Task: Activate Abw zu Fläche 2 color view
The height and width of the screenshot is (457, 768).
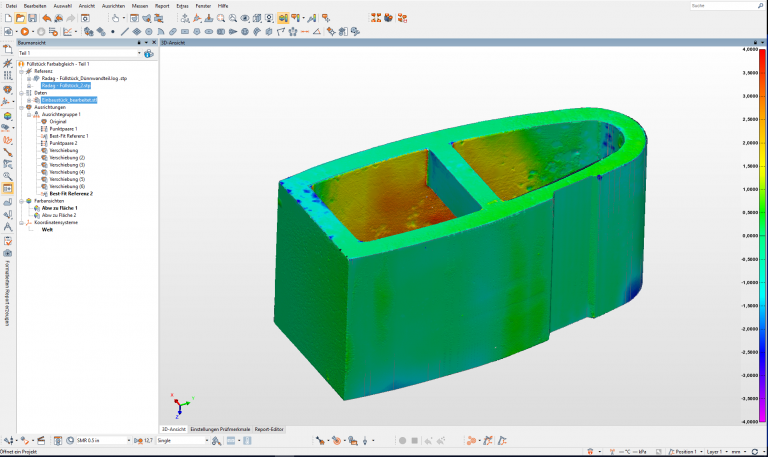Action: pos(59,215)
